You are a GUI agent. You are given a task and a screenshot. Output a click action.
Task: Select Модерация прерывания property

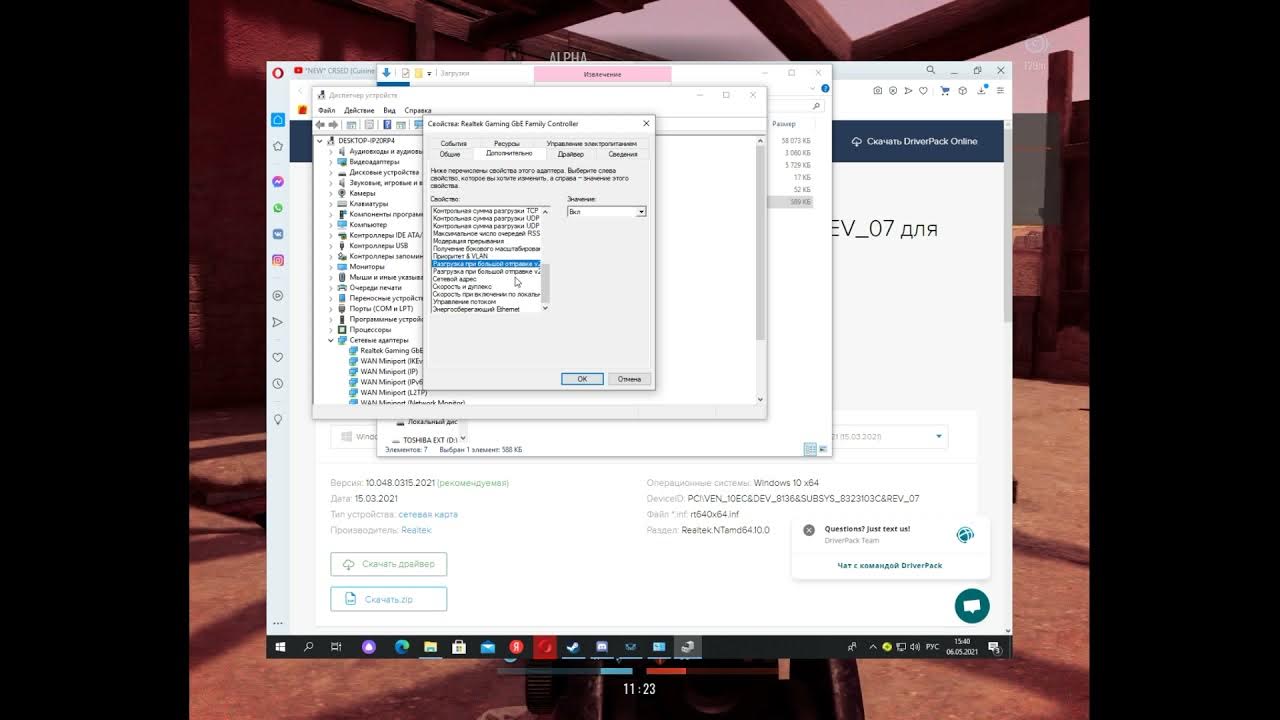tap(468, 241)
